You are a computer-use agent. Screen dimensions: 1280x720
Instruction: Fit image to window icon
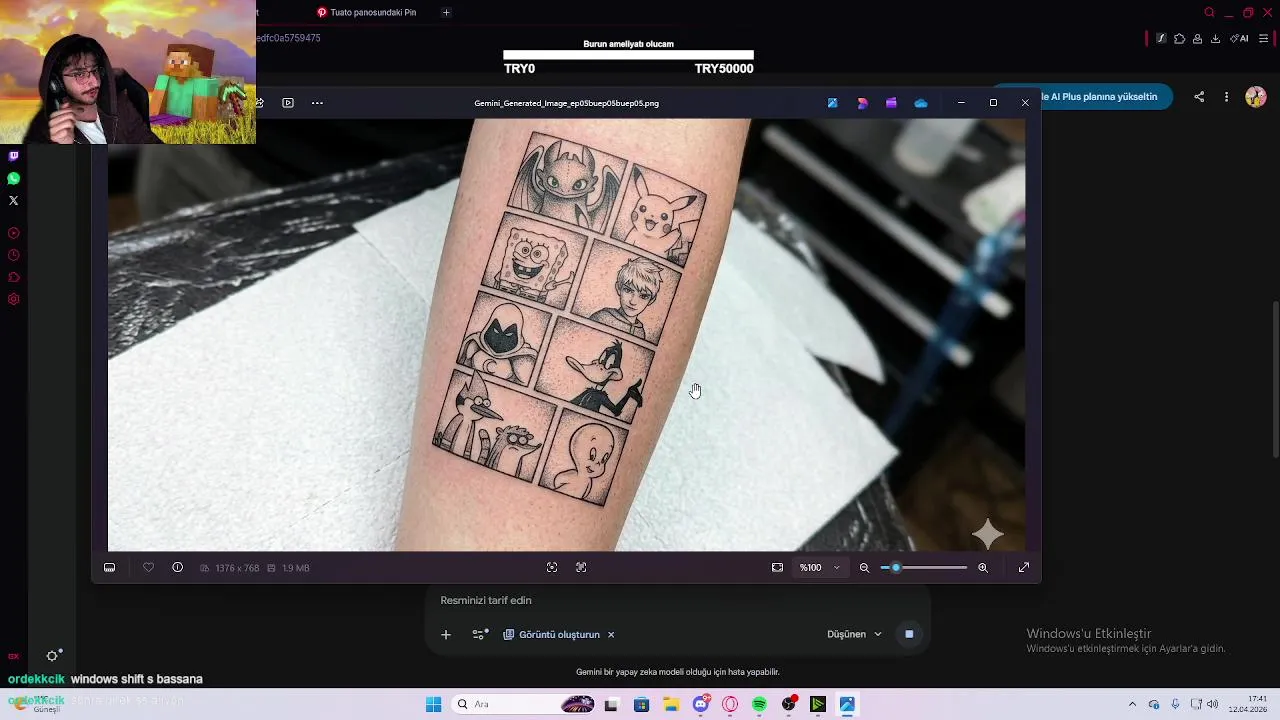(x=777, y=568)
